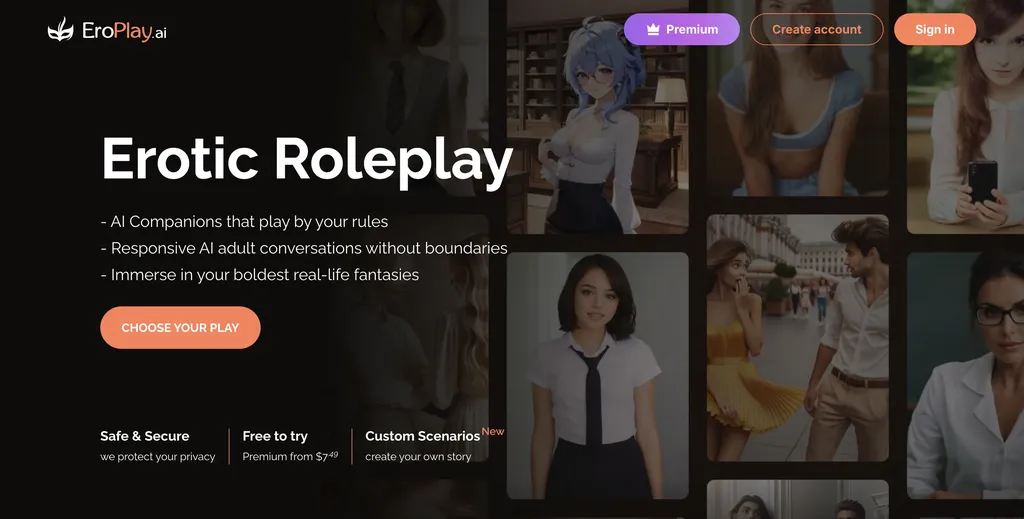
Task: Click the New badge beside Custom Scenarios
Action: click(x=493, y=432)
